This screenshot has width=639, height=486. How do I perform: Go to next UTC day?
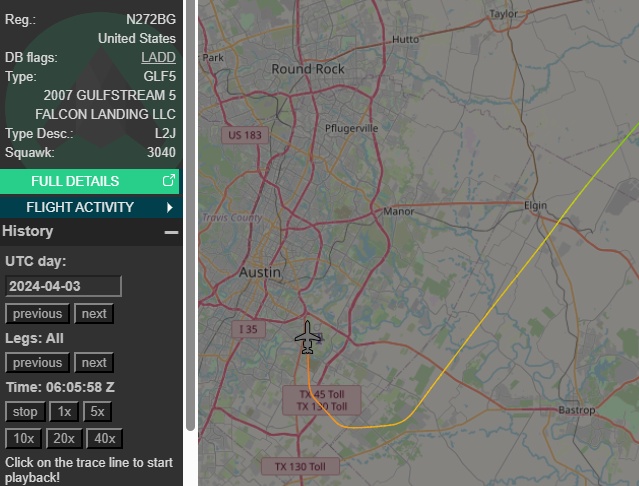pos(94,314)
